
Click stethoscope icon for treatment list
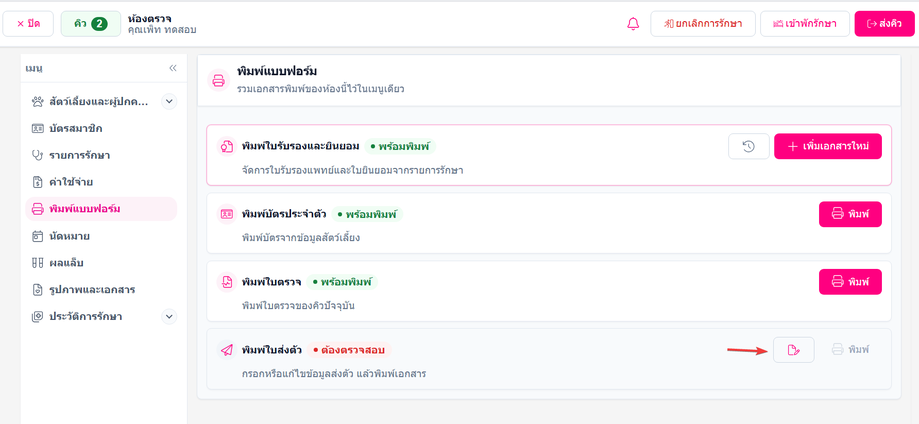click(x=38, y=155)
